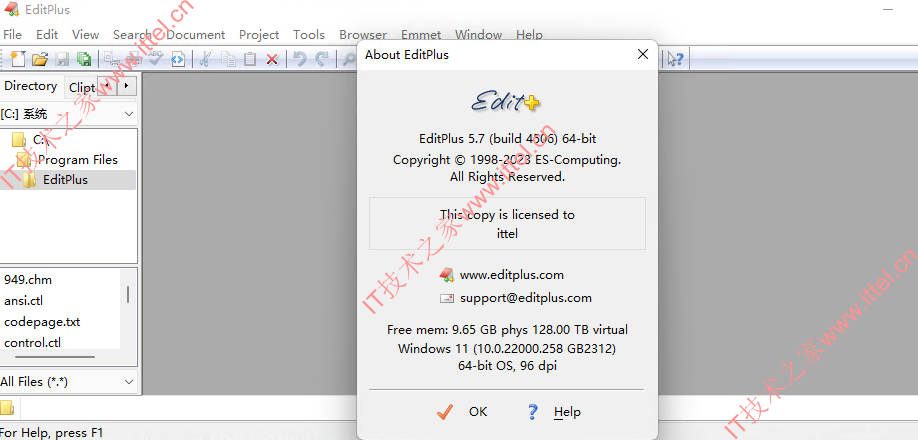918x440 pixels.
Task: Click the Print toolbar icon
Action: click(133, 59)
